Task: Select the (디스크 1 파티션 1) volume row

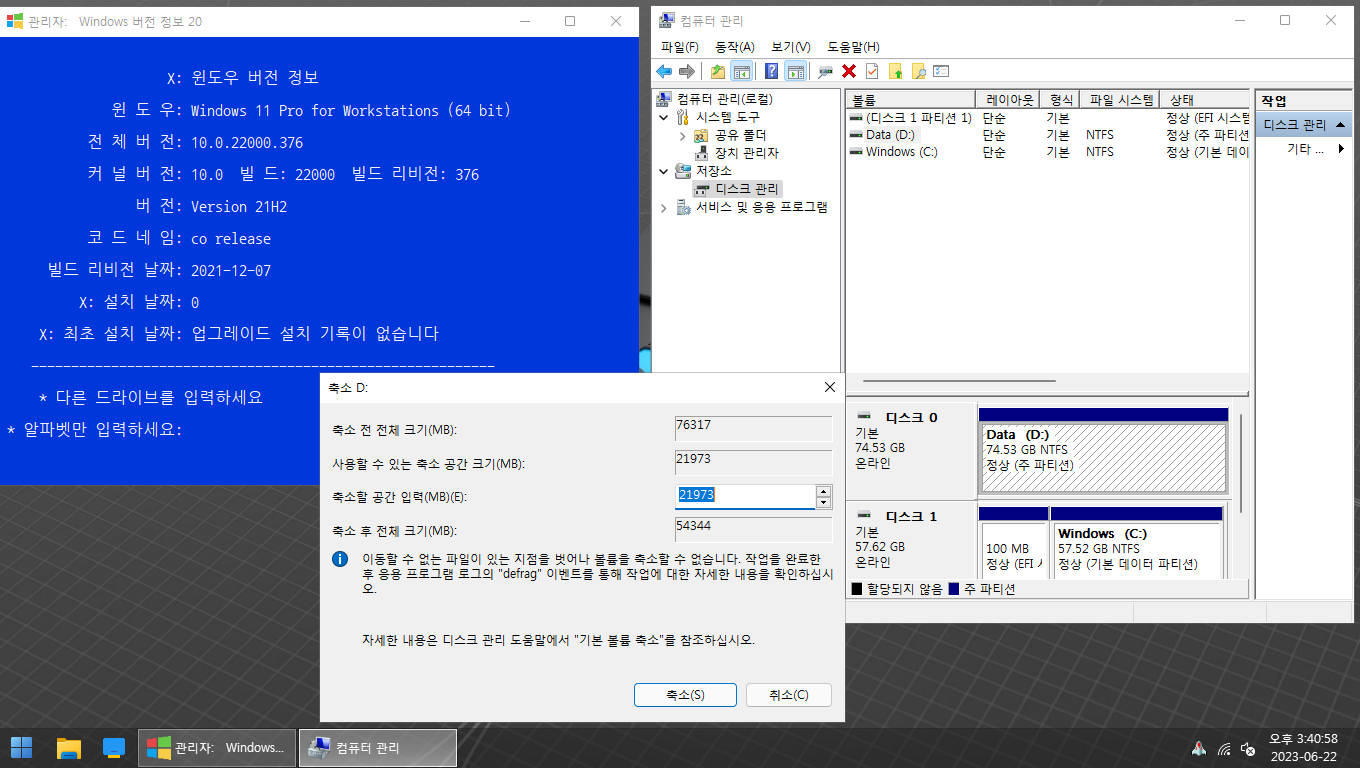Action: pos(1048,118)
